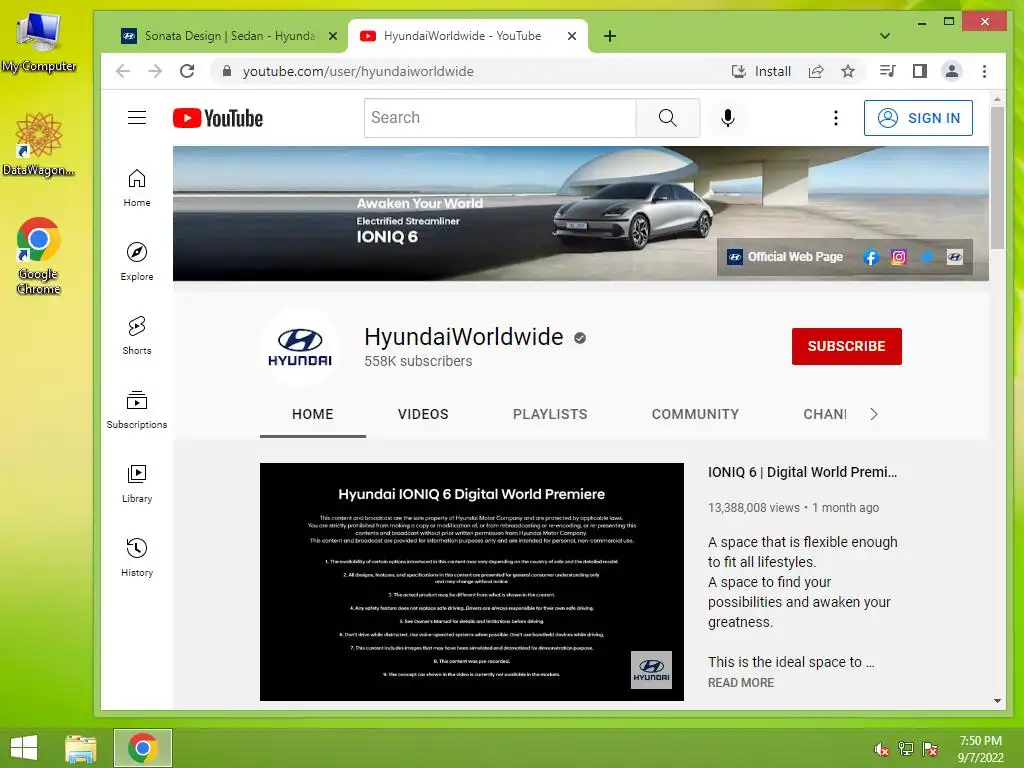Show more channel tabs with right chevron

874,414
